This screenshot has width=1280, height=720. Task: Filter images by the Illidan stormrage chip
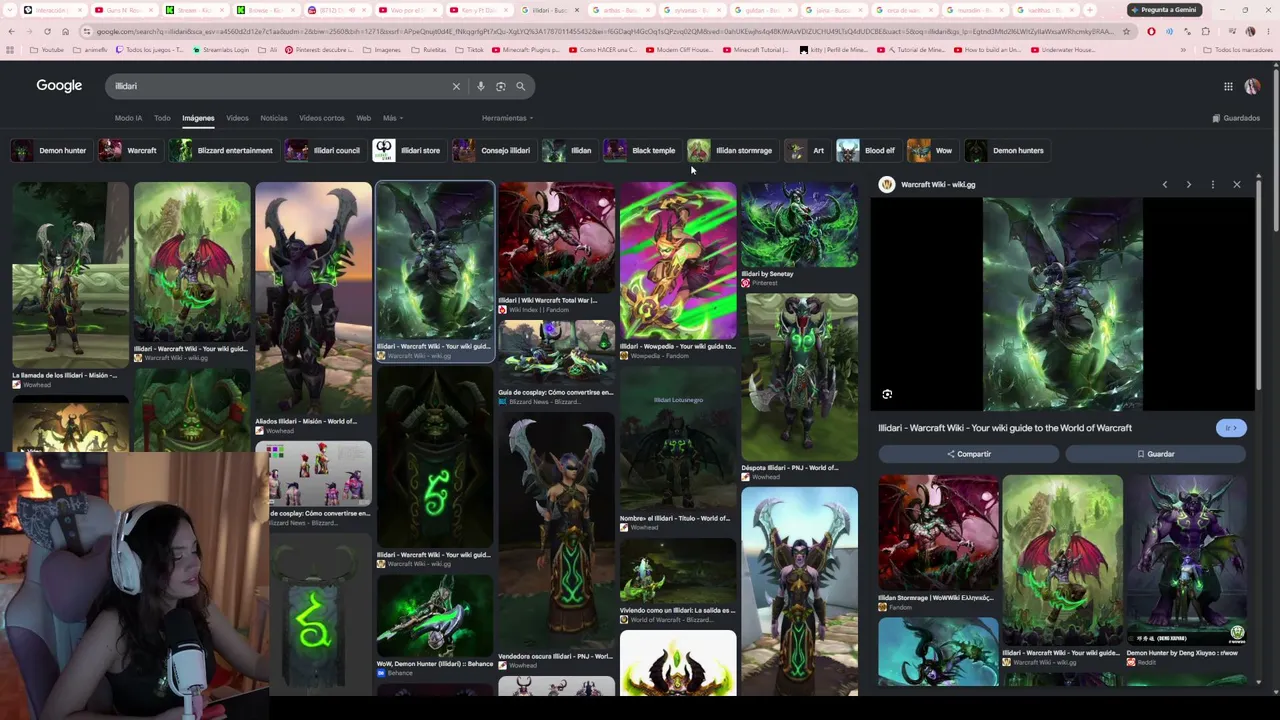730,151
